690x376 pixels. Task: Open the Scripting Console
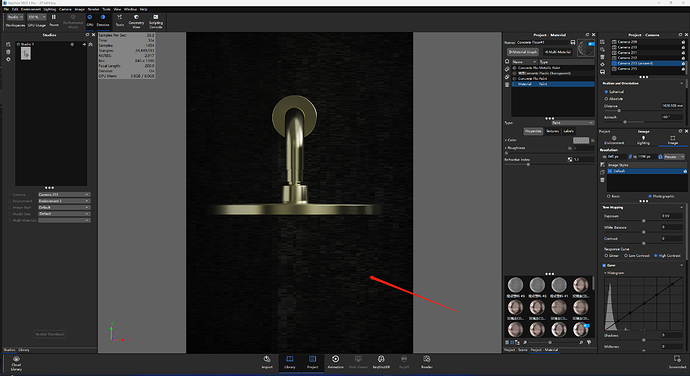point(156,21)
